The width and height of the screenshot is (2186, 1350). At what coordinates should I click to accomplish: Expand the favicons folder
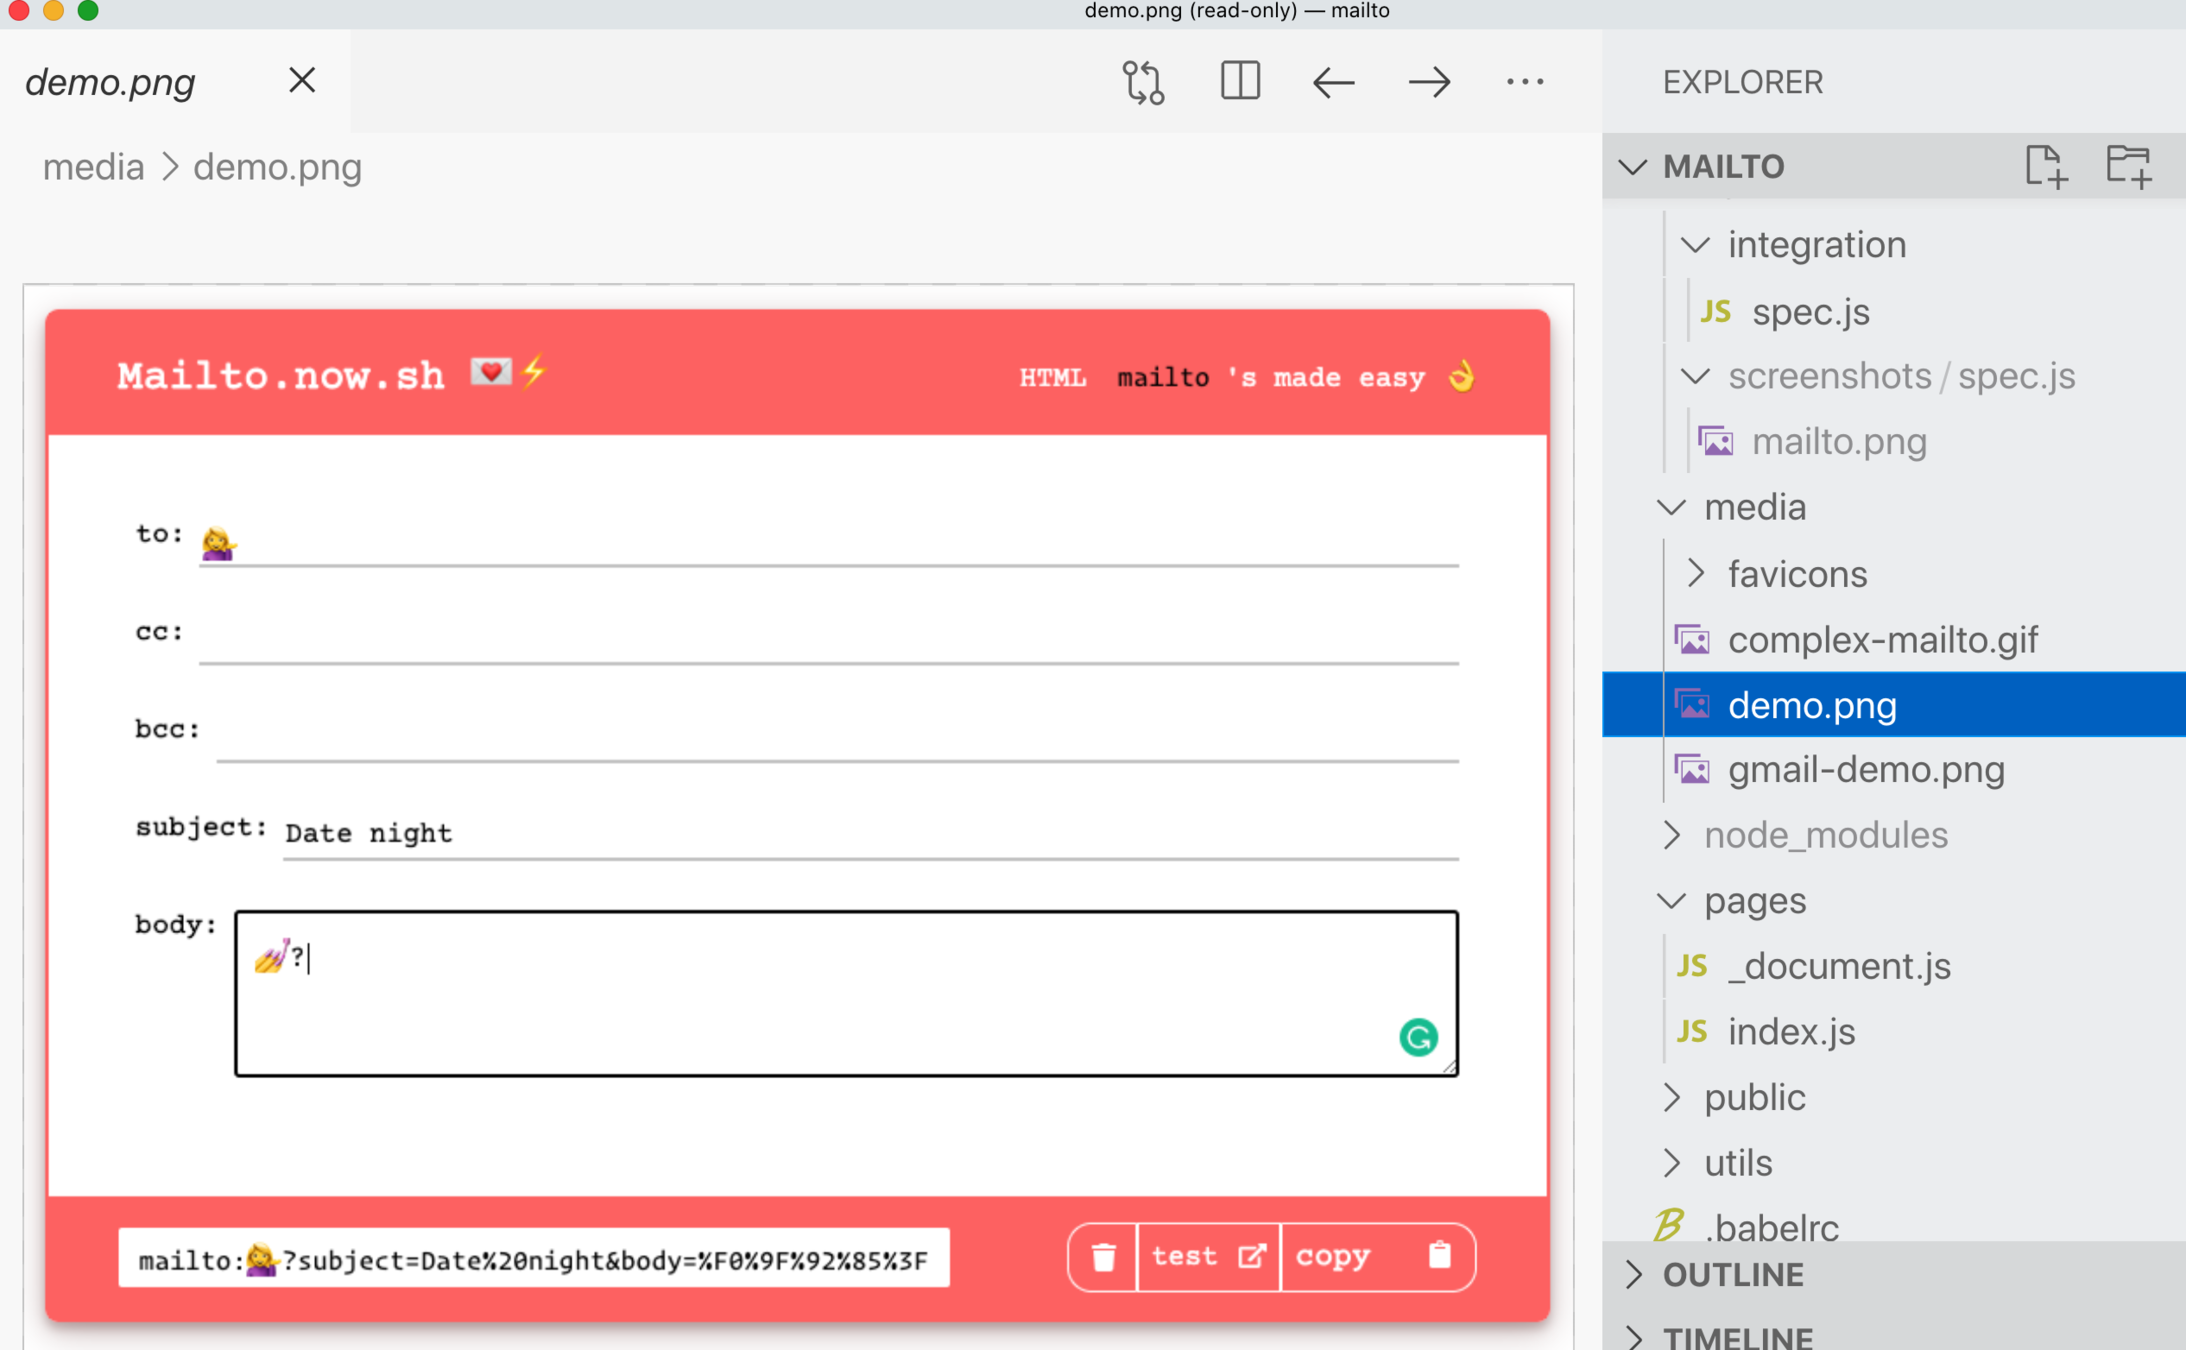pos(1695,574)
